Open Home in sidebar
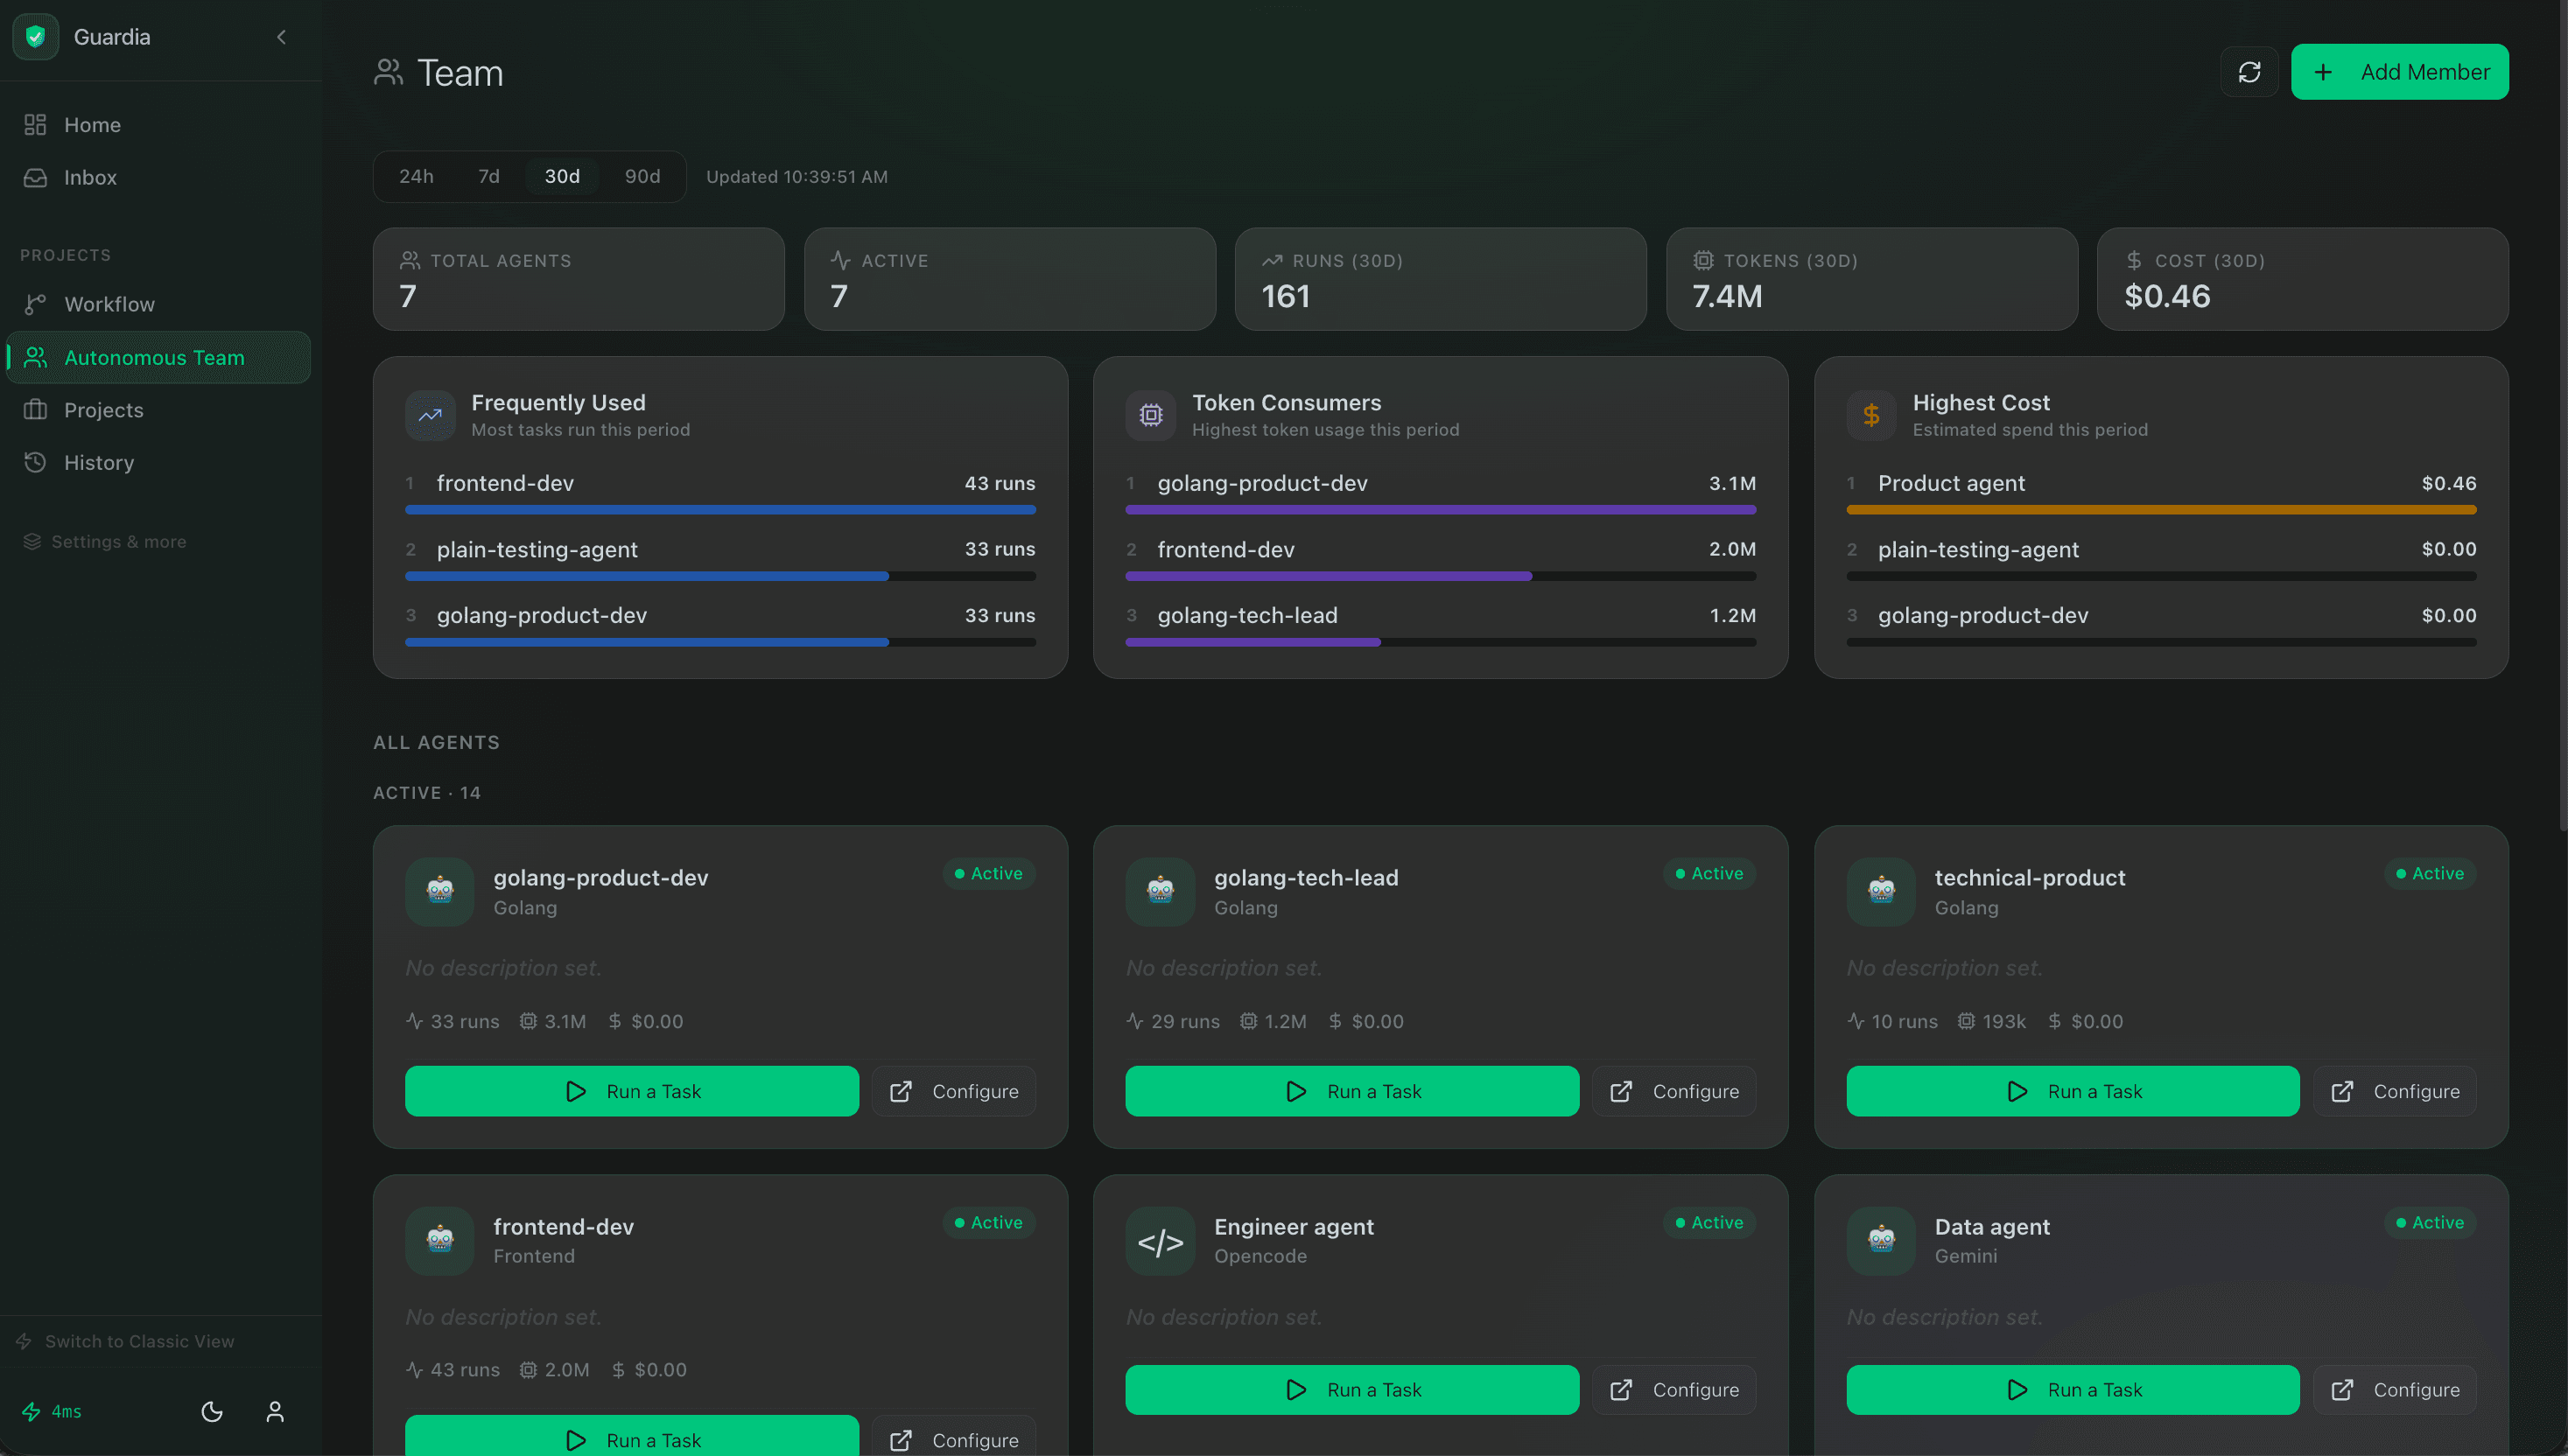This screenshot has height=1456, width=2568. 160,125
